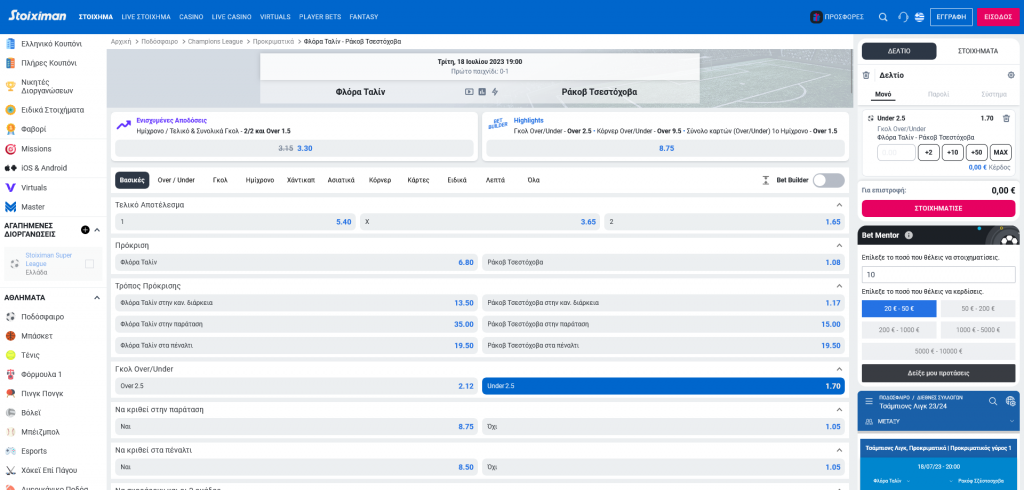Collapse Να κριθεί στα πέναλτι section

point(839,450)
